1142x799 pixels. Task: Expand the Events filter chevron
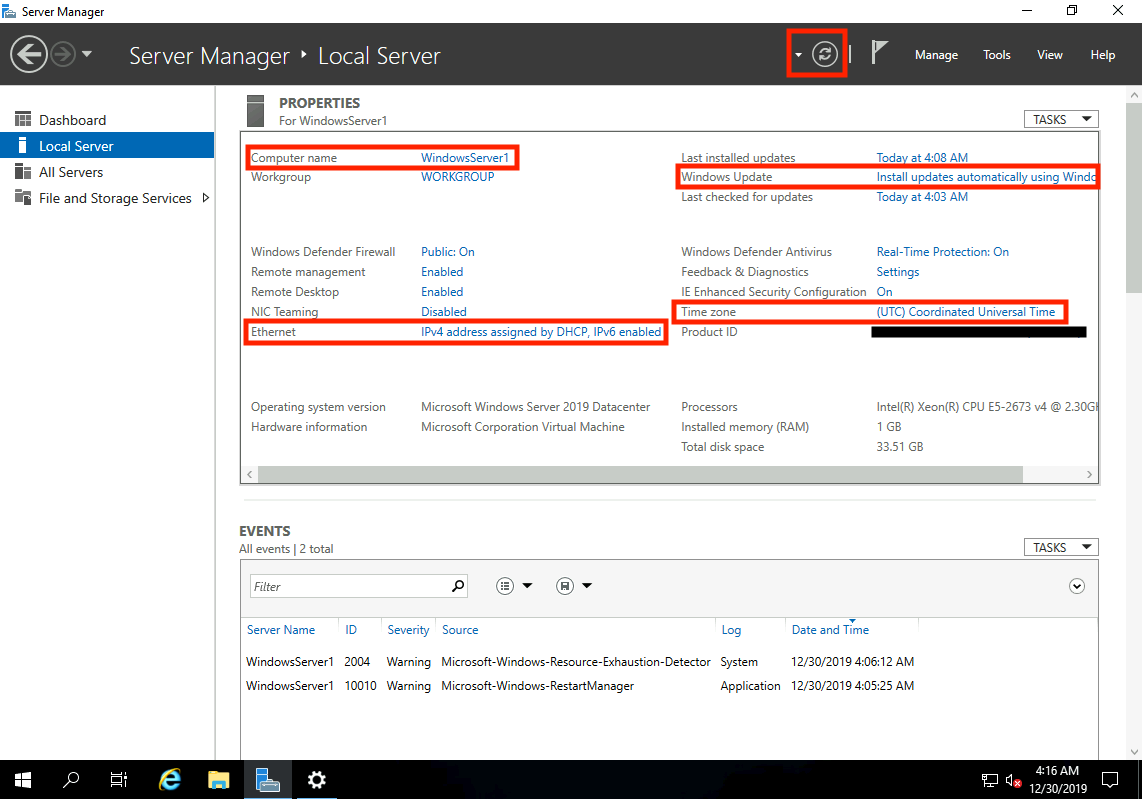[1077, 586]
